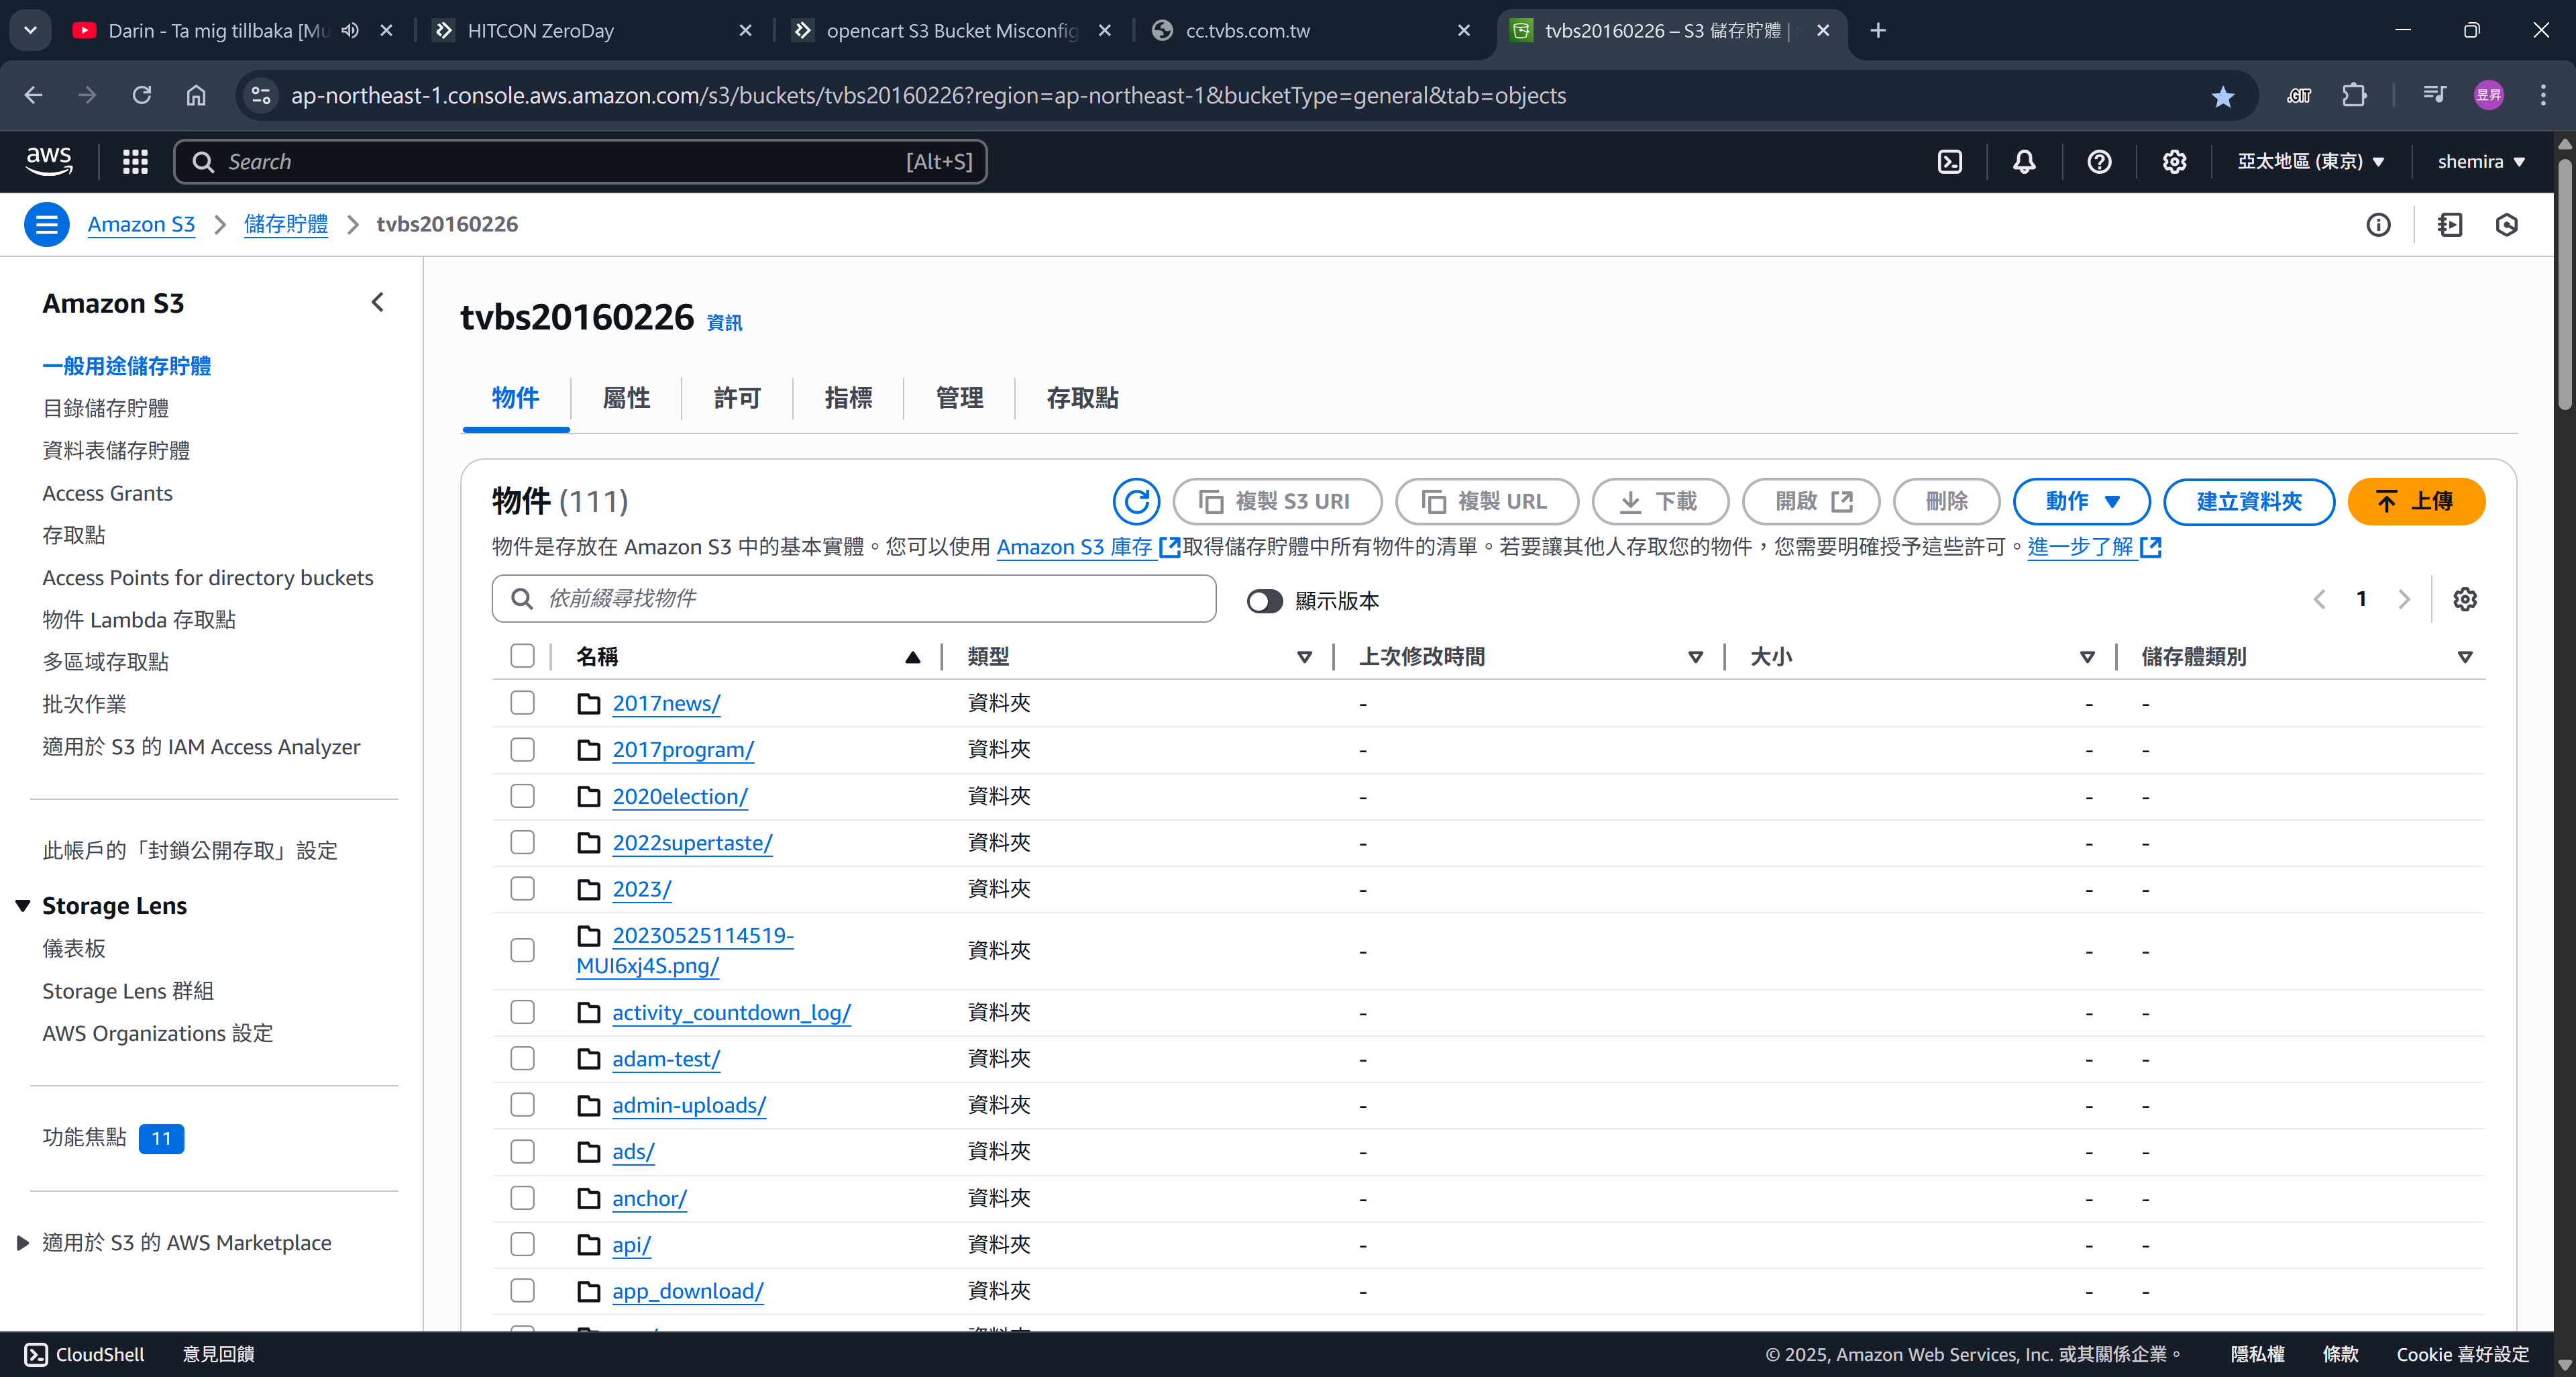
Task: Open the browser extensions puzzle icon
Action: pyautogui.click(x=2354, y=95)
